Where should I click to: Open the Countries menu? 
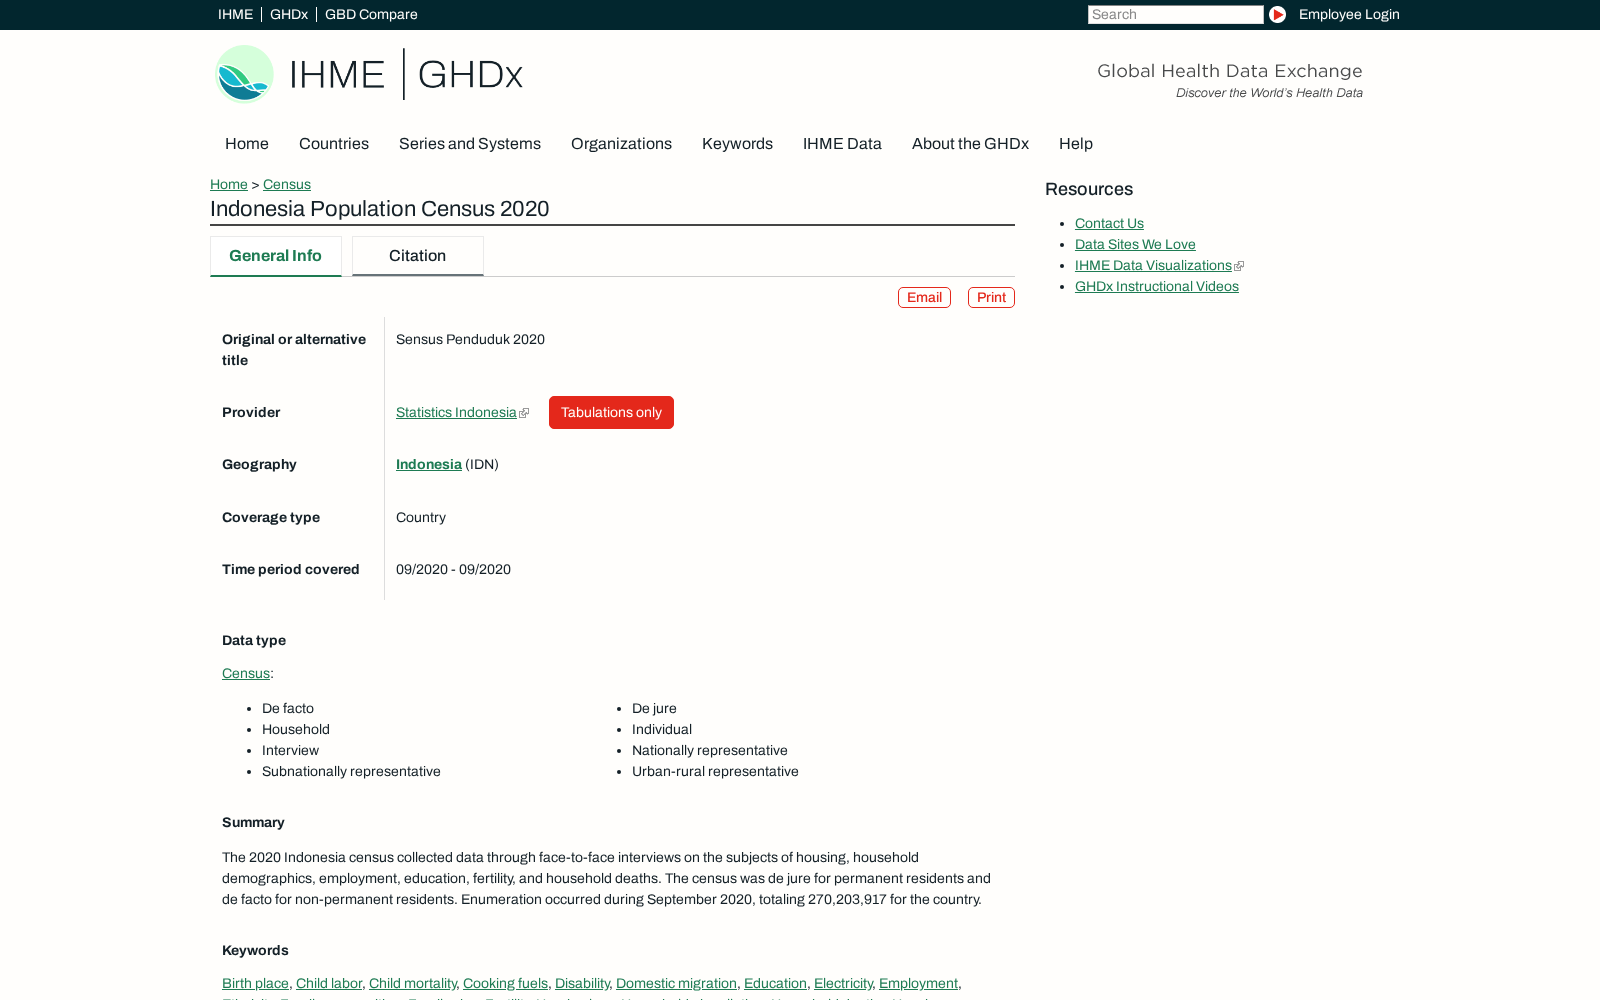tap(334, 144)
